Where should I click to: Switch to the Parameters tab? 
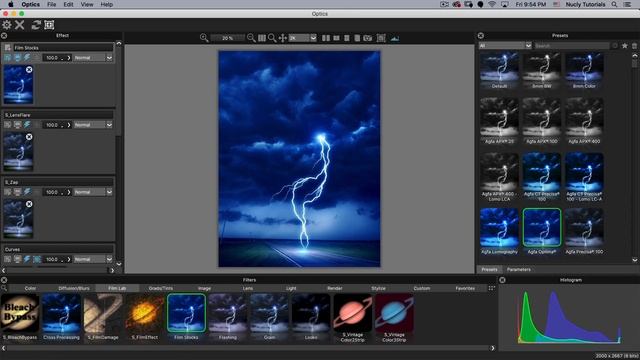pos(518,269)
